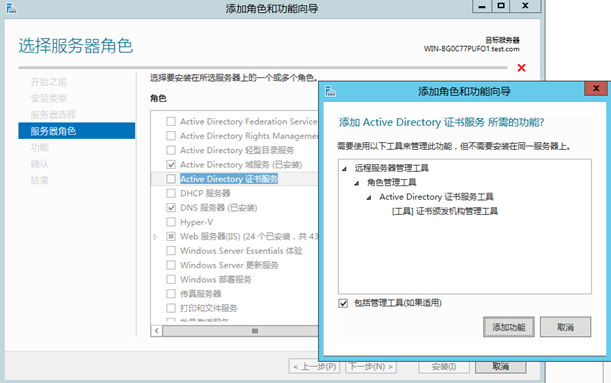Select Windows 部署服务 role label

(215, 279)
